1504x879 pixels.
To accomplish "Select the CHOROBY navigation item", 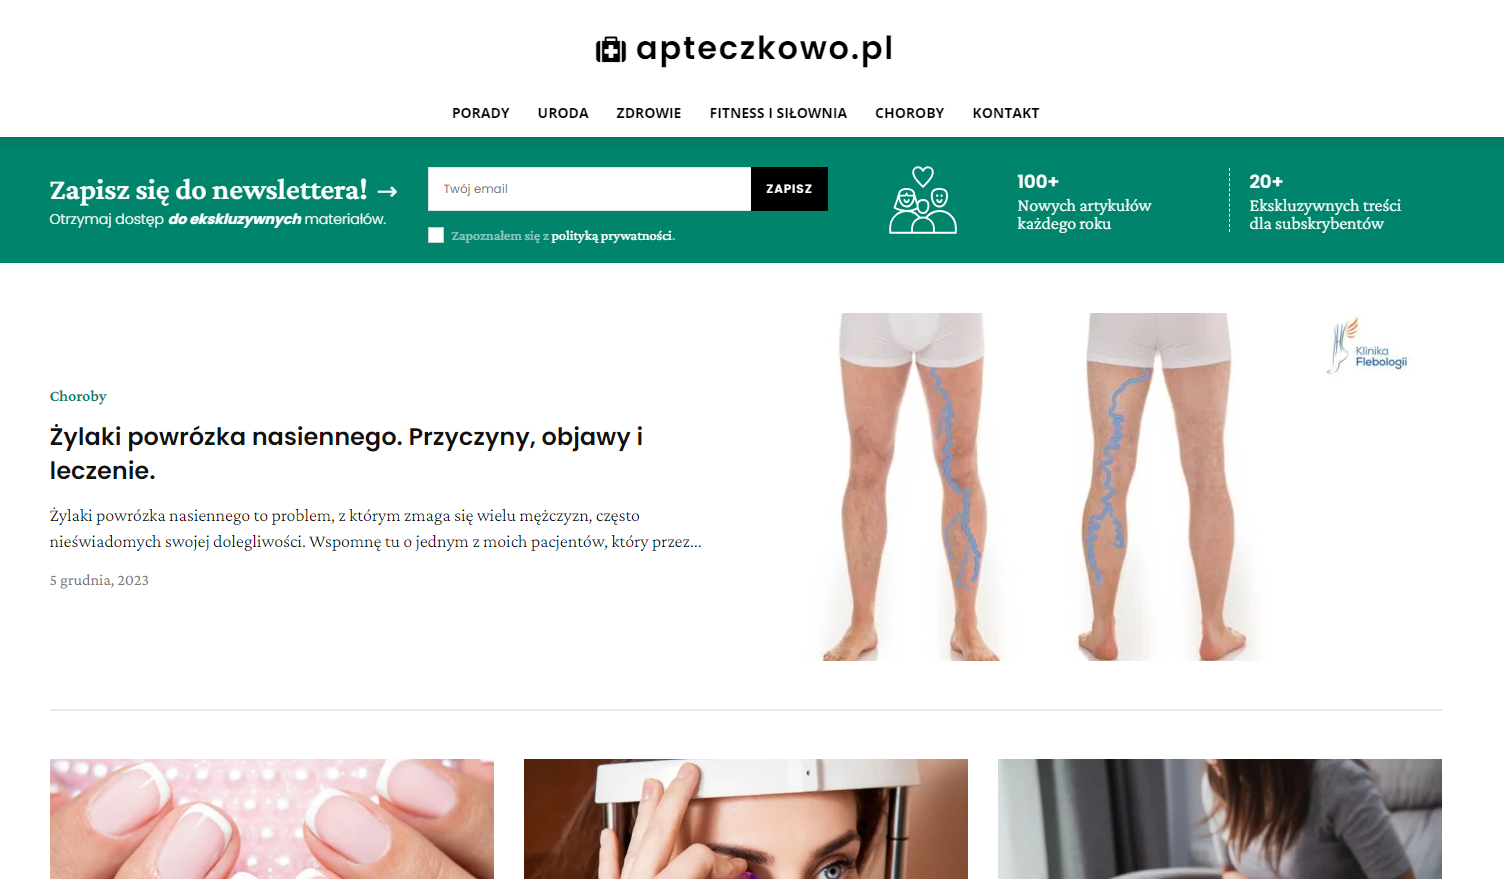I will click(910, 113).
